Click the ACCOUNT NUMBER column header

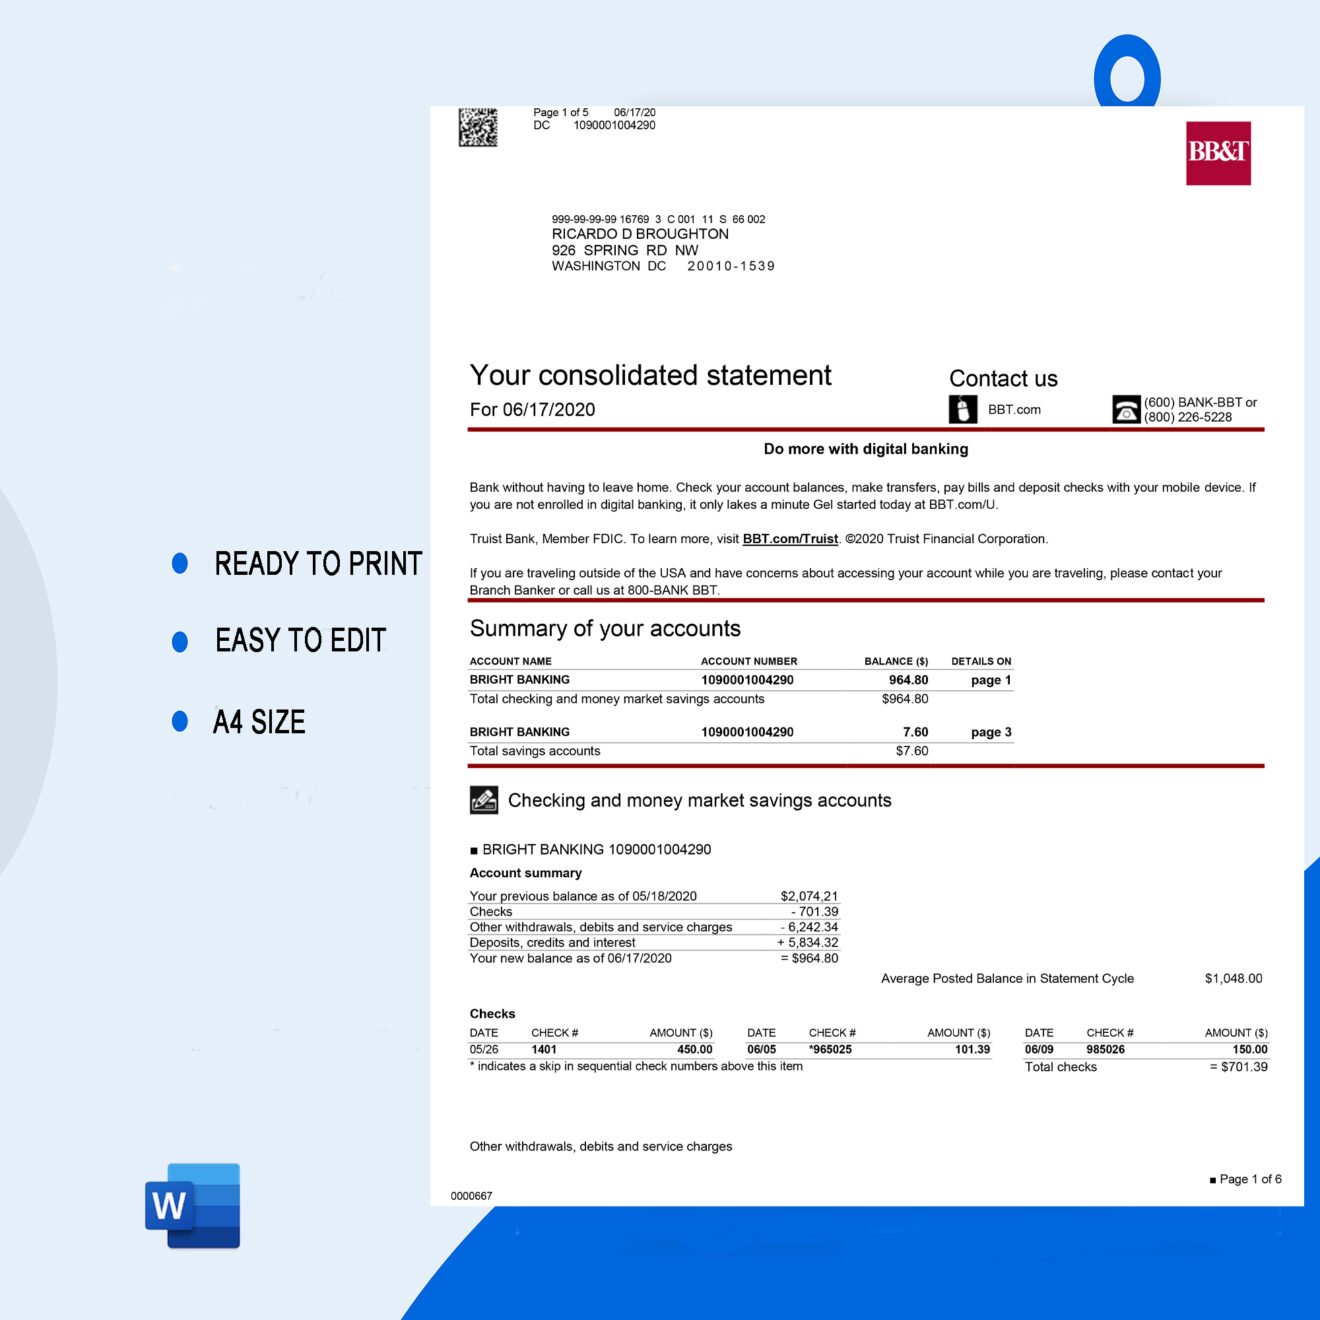tap(749, 661)
